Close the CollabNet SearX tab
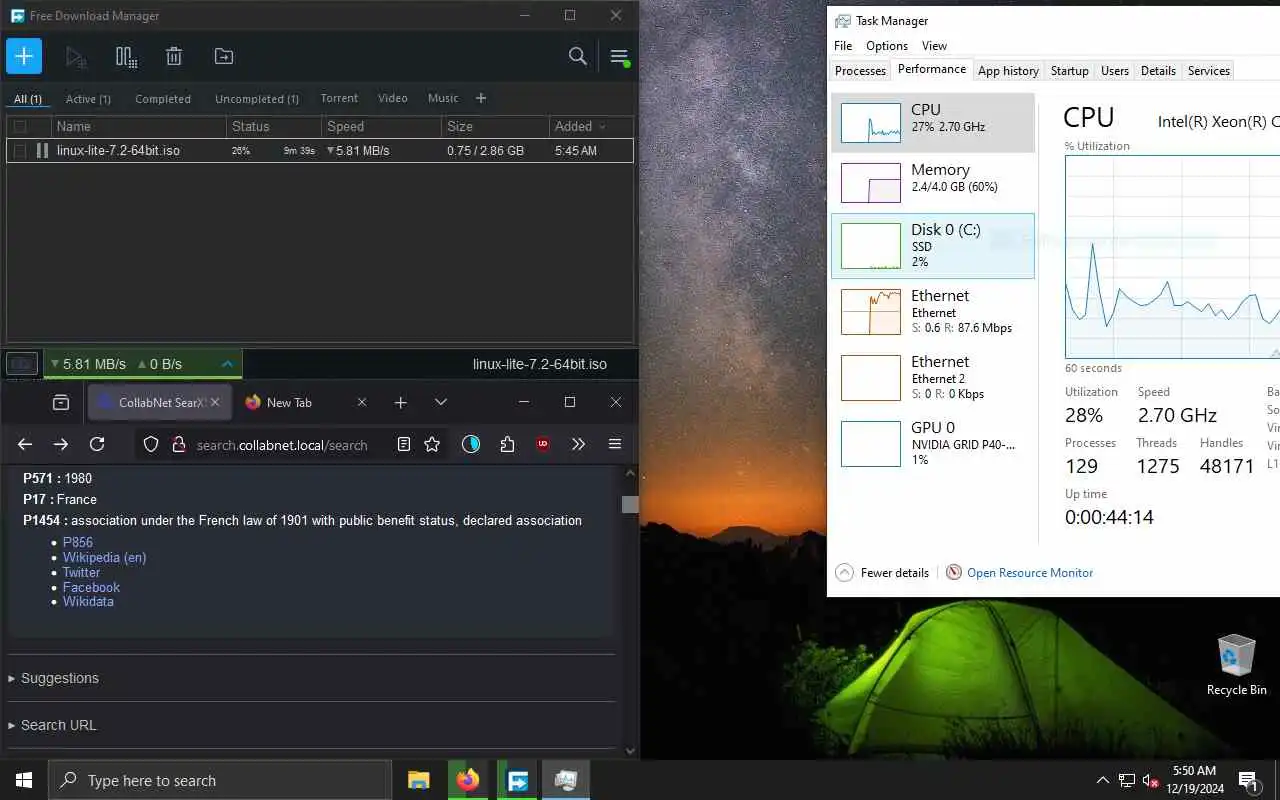 pyautogui.click(x=214, y=402)
